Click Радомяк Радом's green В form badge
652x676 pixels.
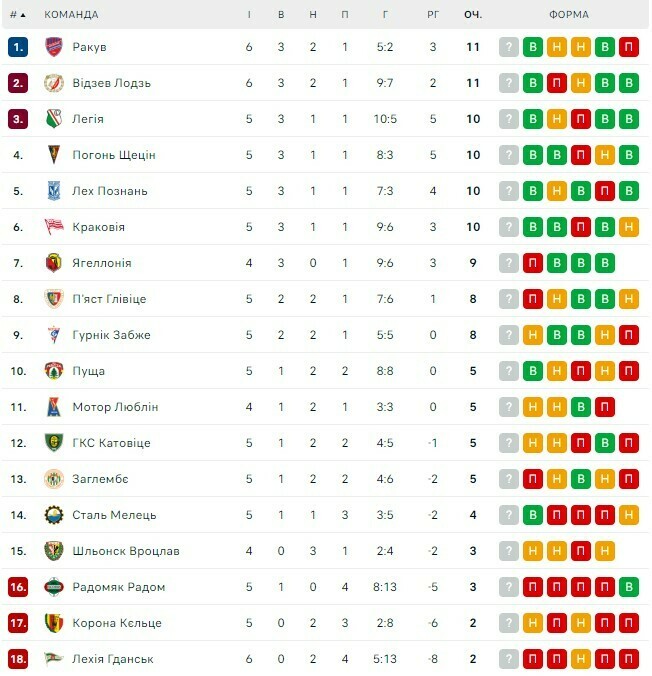point(629,587)
